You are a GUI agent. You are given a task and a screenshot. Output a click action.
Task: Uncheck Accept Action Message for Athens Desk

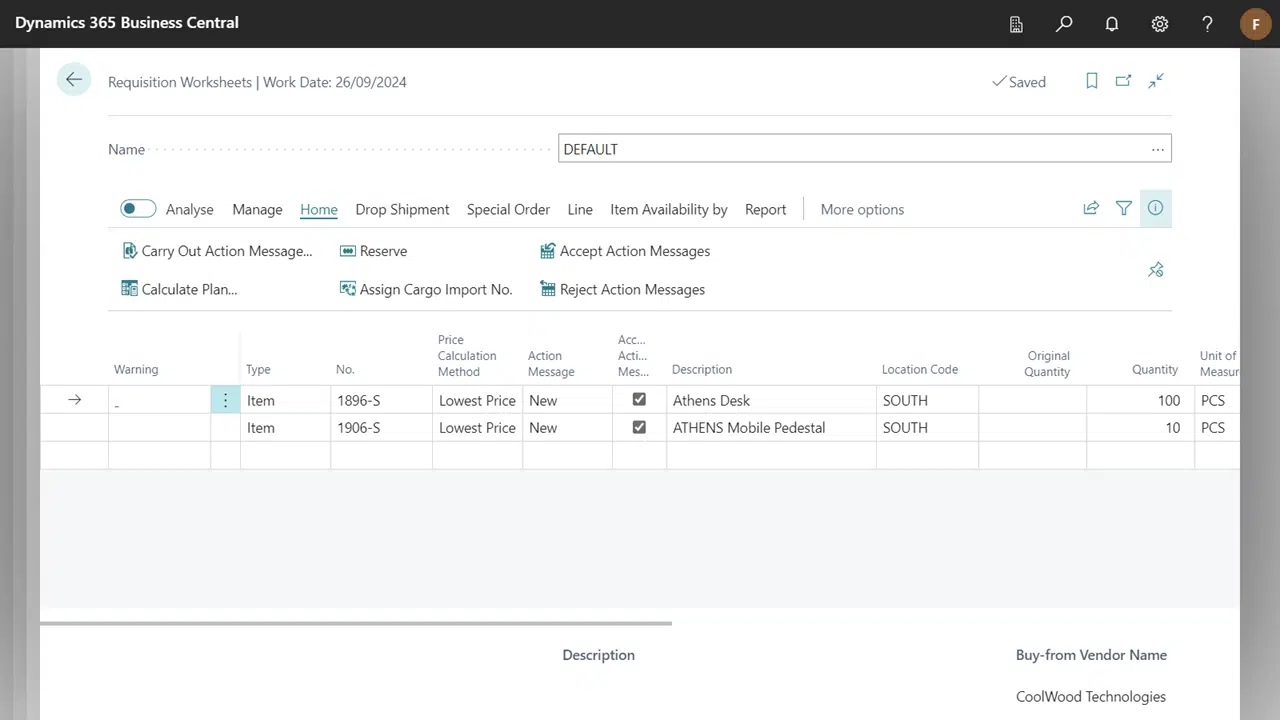639,400
